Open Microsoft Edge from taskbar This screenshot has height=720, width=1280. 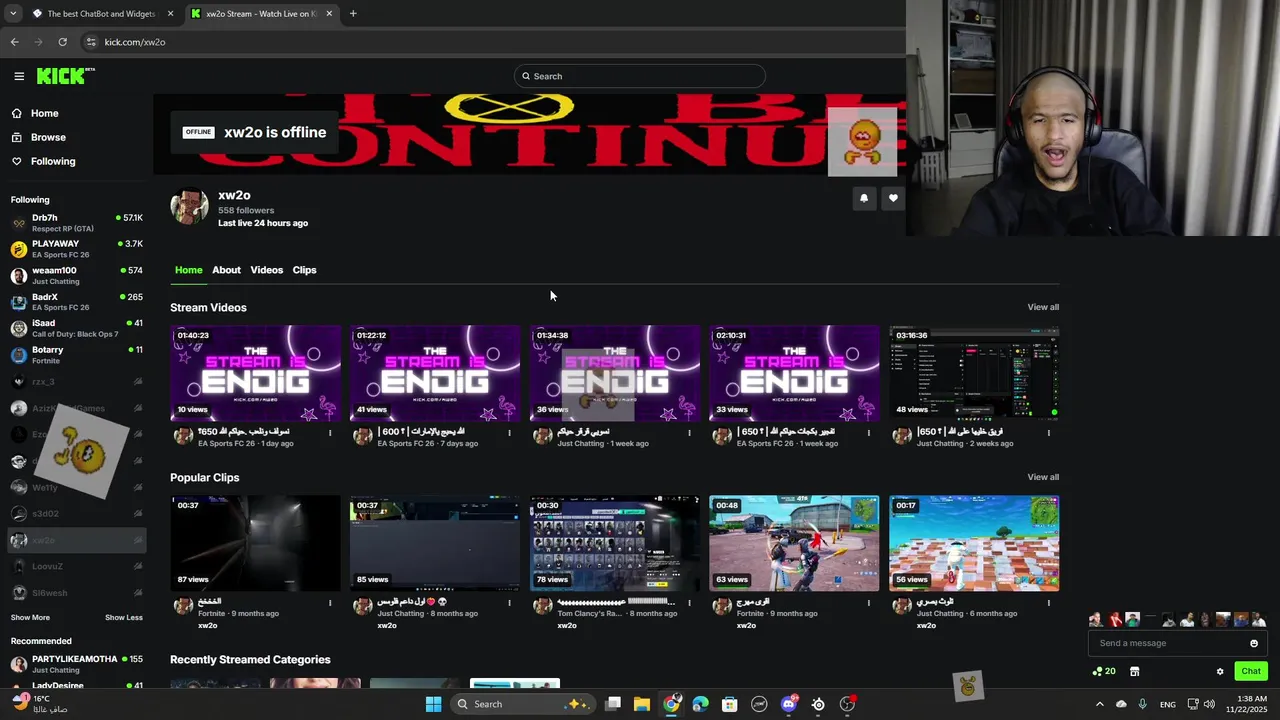[x=700, y=704]
